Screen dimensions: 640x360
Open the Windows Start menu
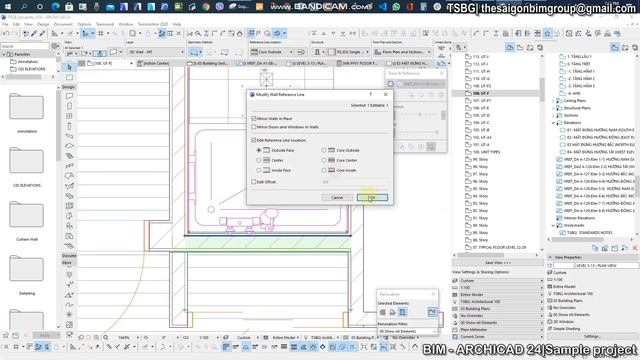(x=7, y=7)
